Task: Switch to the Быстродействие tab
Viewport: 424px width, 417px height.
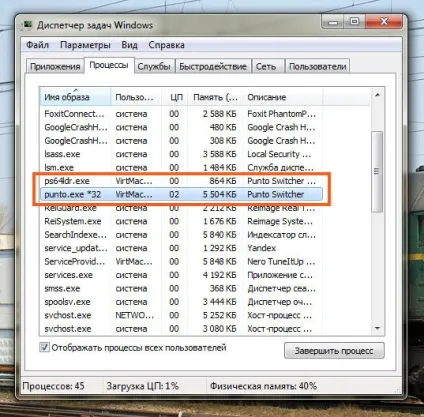Action: [x=213, y=66]
